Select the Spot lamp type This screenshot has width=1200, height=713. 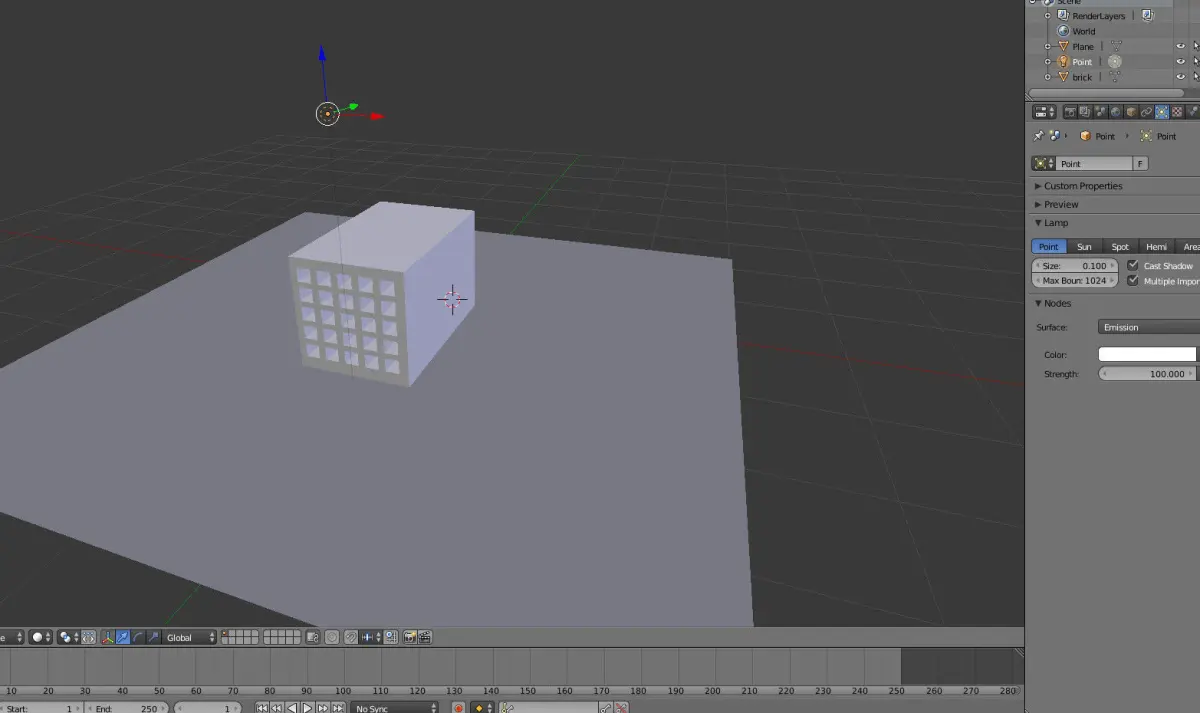click(x=1120, y=246)
